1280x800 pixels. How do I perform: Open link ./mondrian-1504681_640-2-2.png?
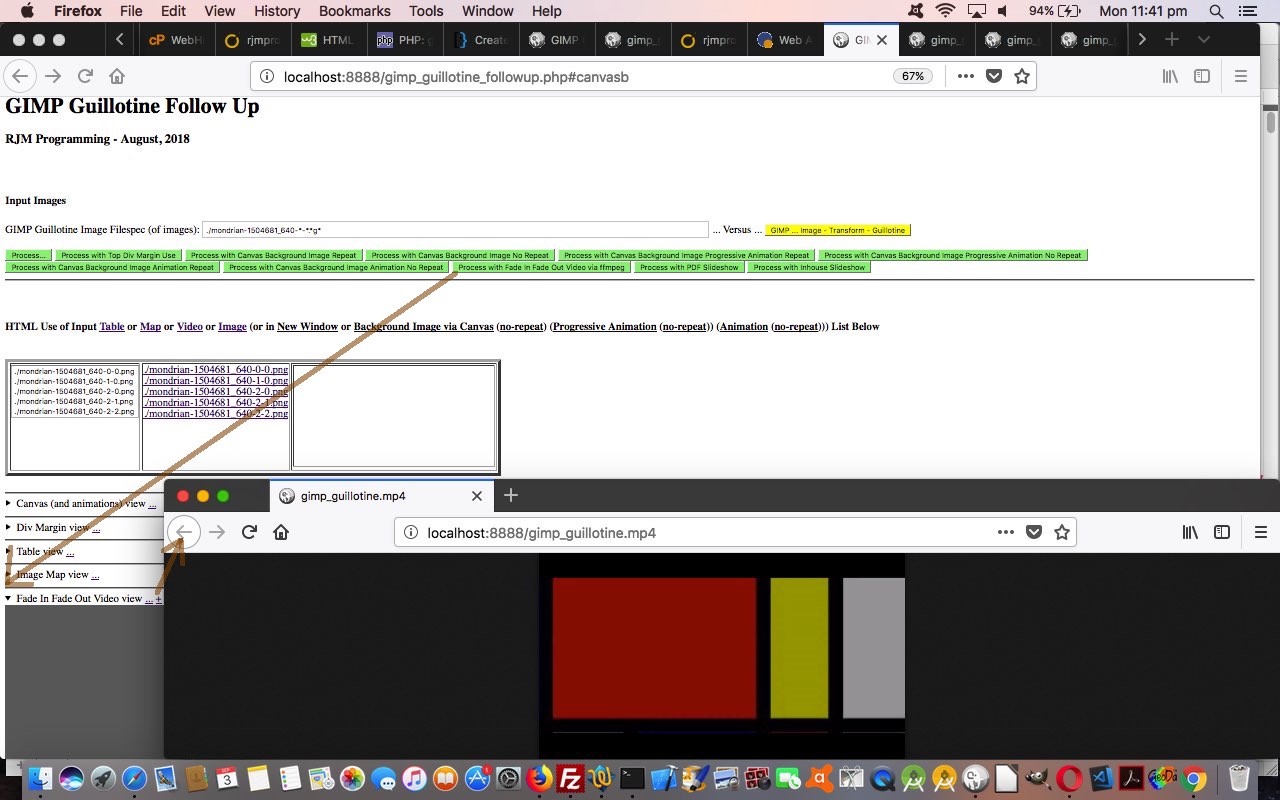click(x=216, y=413)
